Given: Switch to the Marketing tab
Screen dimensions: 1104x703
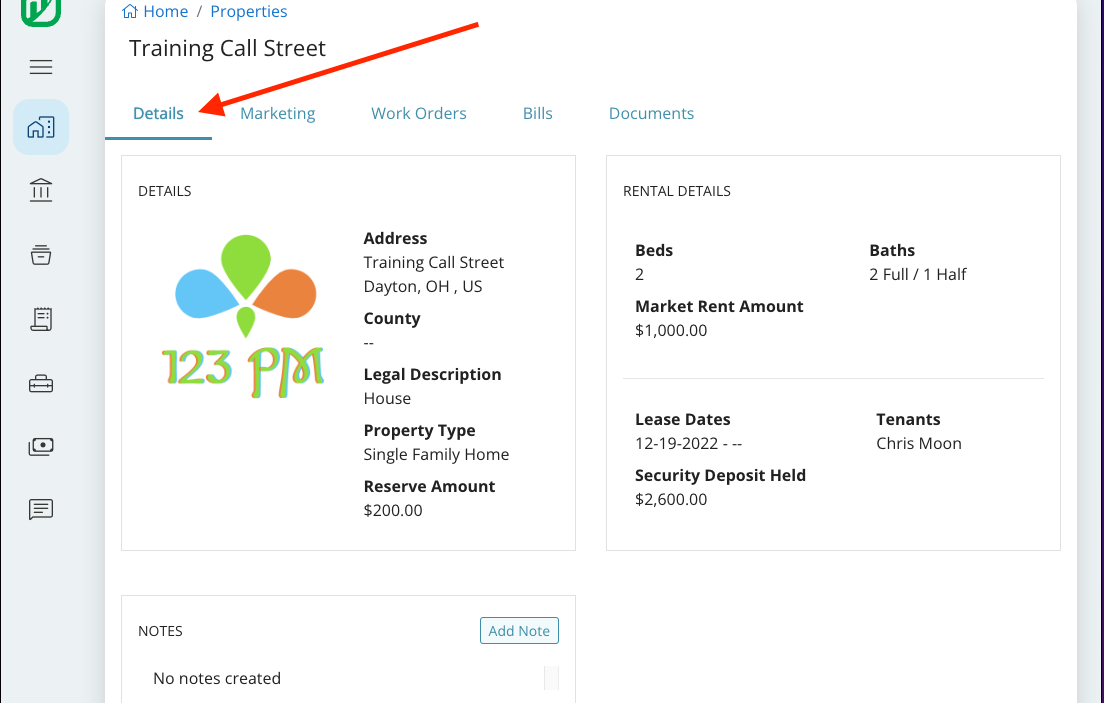Looking at the screenshot, I should [277, 113].
